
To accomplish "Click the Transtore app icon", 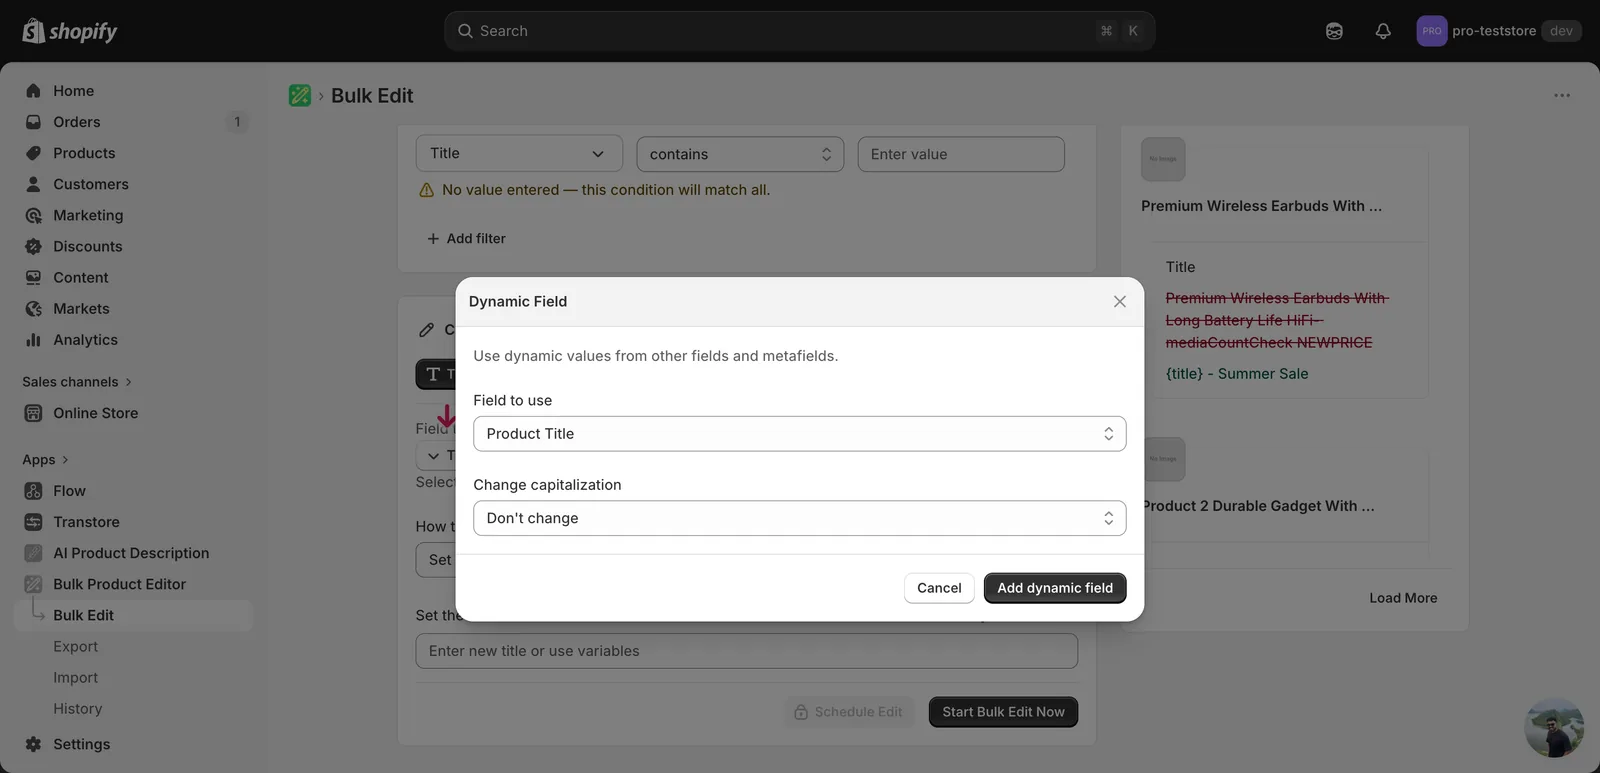I will (33, 522).
